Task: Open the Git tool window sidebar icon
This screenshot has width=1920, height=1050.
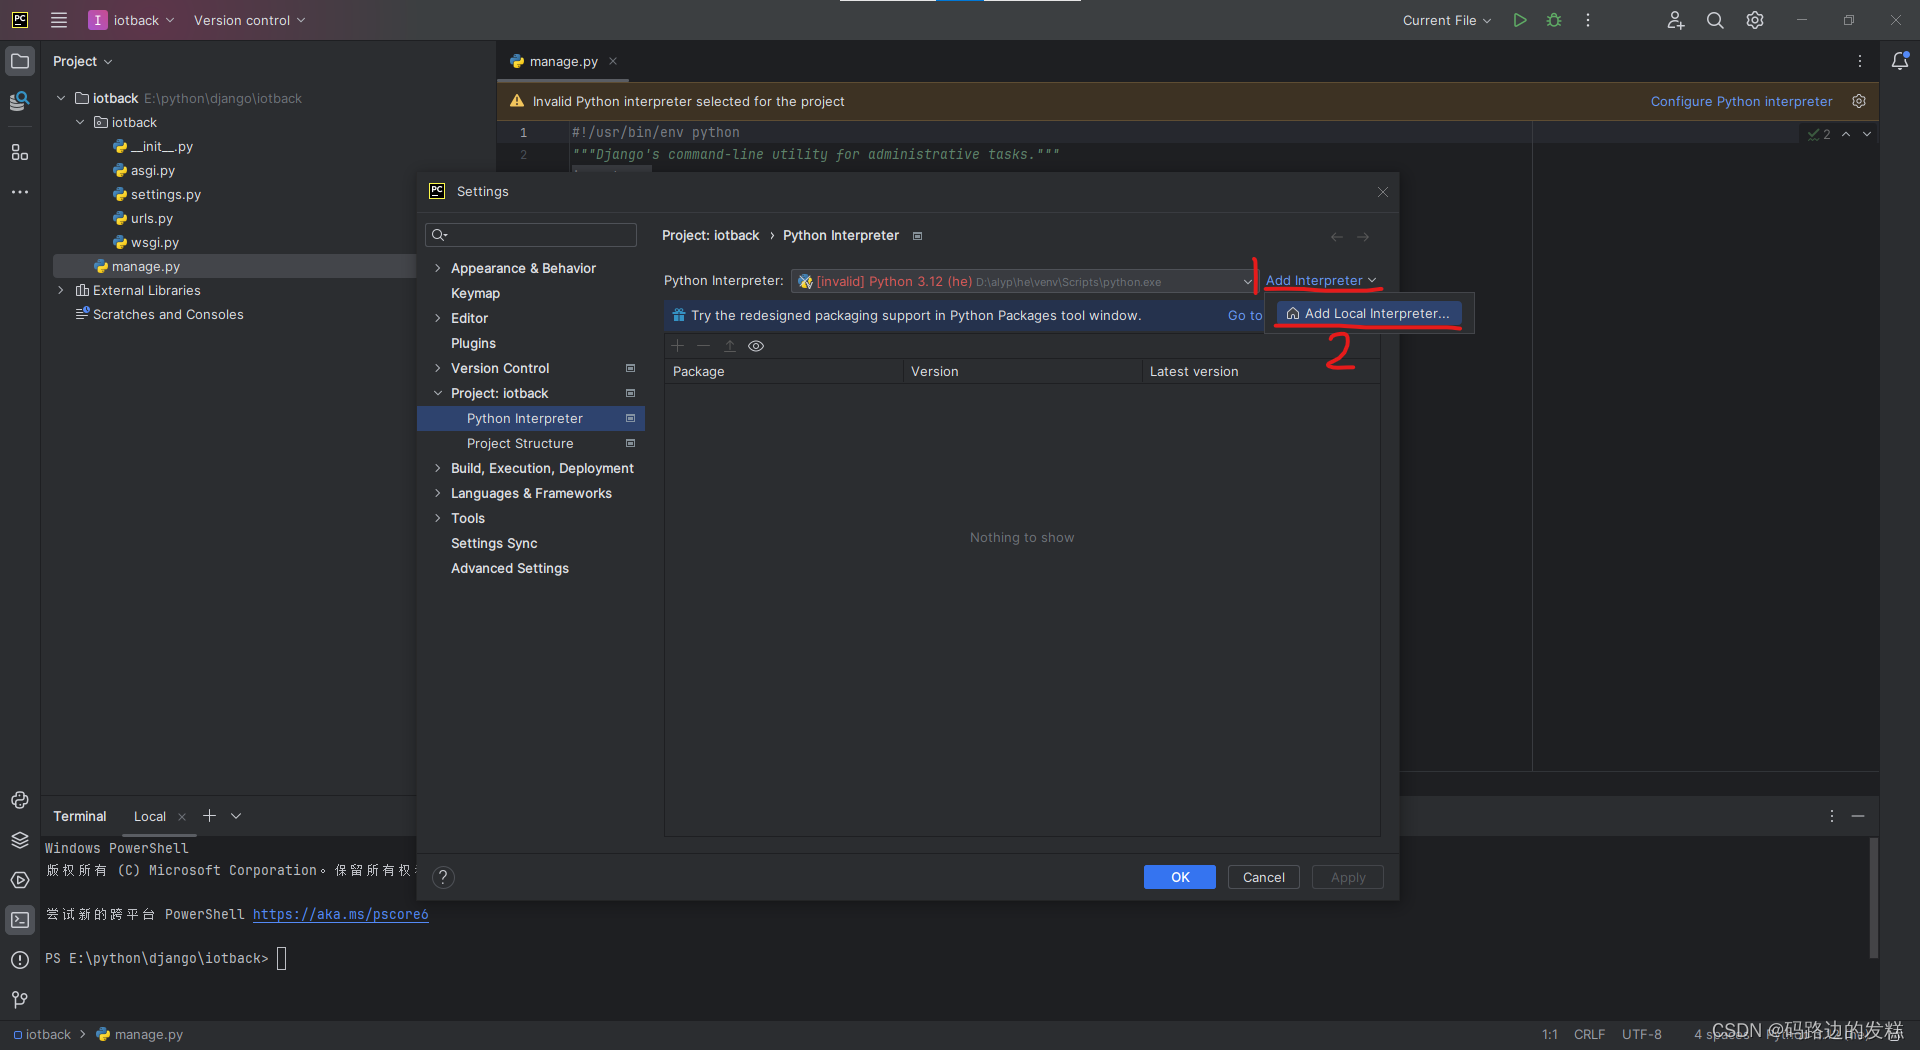Action: pos(19,999)
